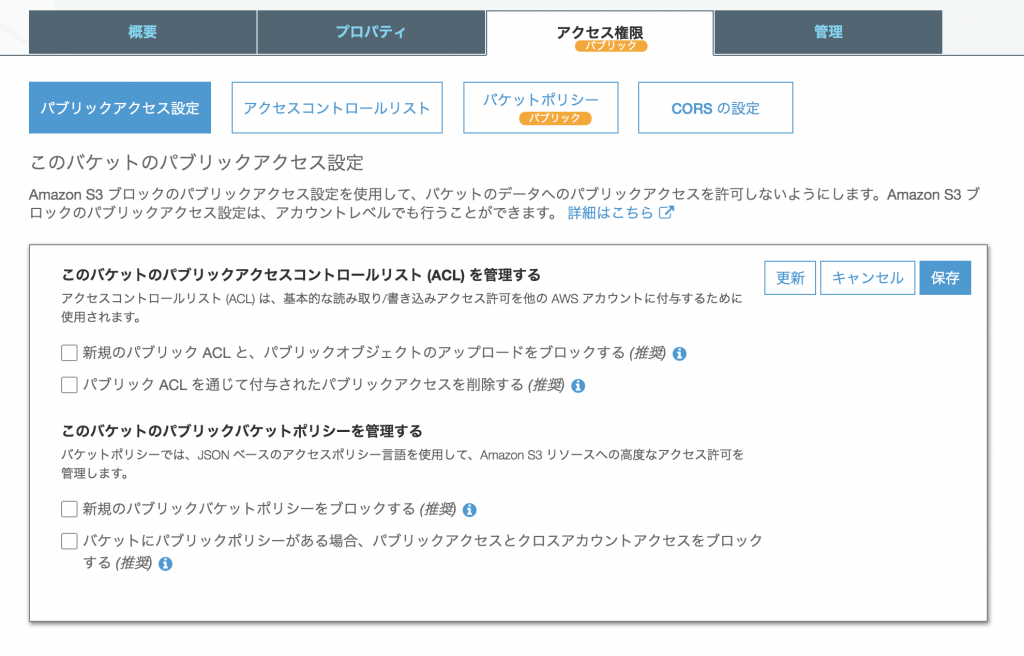Click info icon beside block new public ACL option

[x=680, y=354]
